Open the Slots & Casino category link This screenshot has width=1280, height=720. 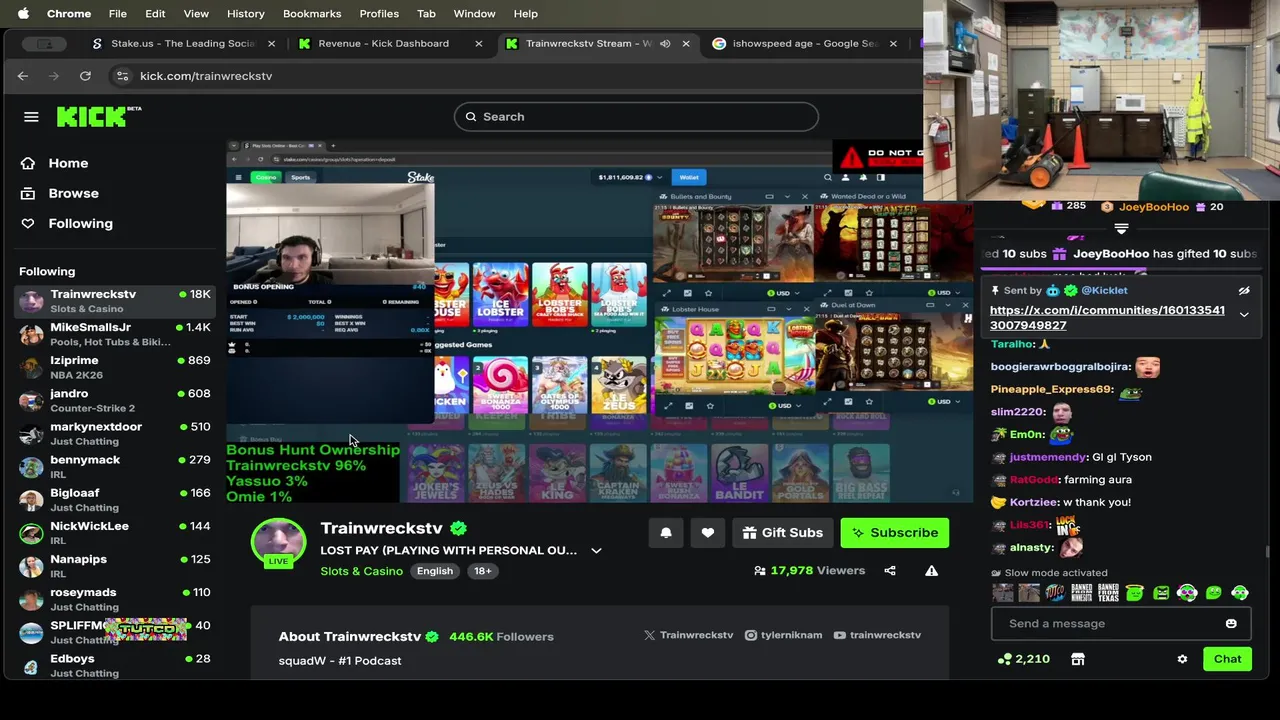[x=361, y=571]
